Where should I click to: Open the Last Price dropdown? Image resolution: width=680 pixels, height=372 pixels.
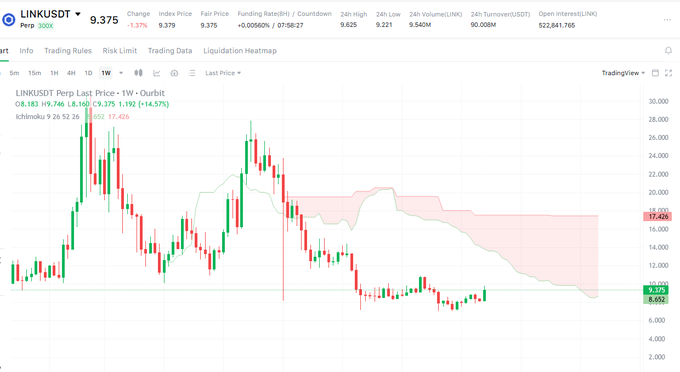[x=223, y=73]
